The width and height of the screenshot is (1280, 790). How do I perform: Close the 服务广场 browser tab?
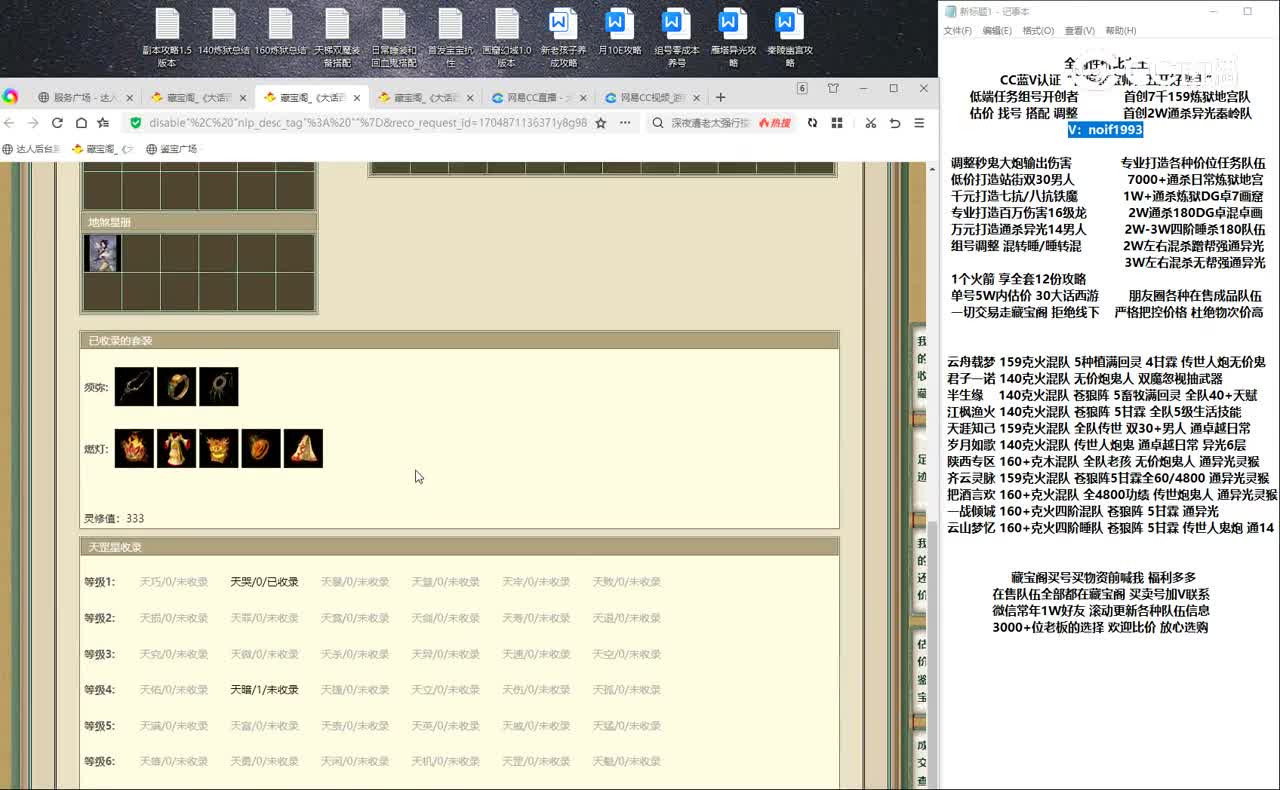point(128,98)
